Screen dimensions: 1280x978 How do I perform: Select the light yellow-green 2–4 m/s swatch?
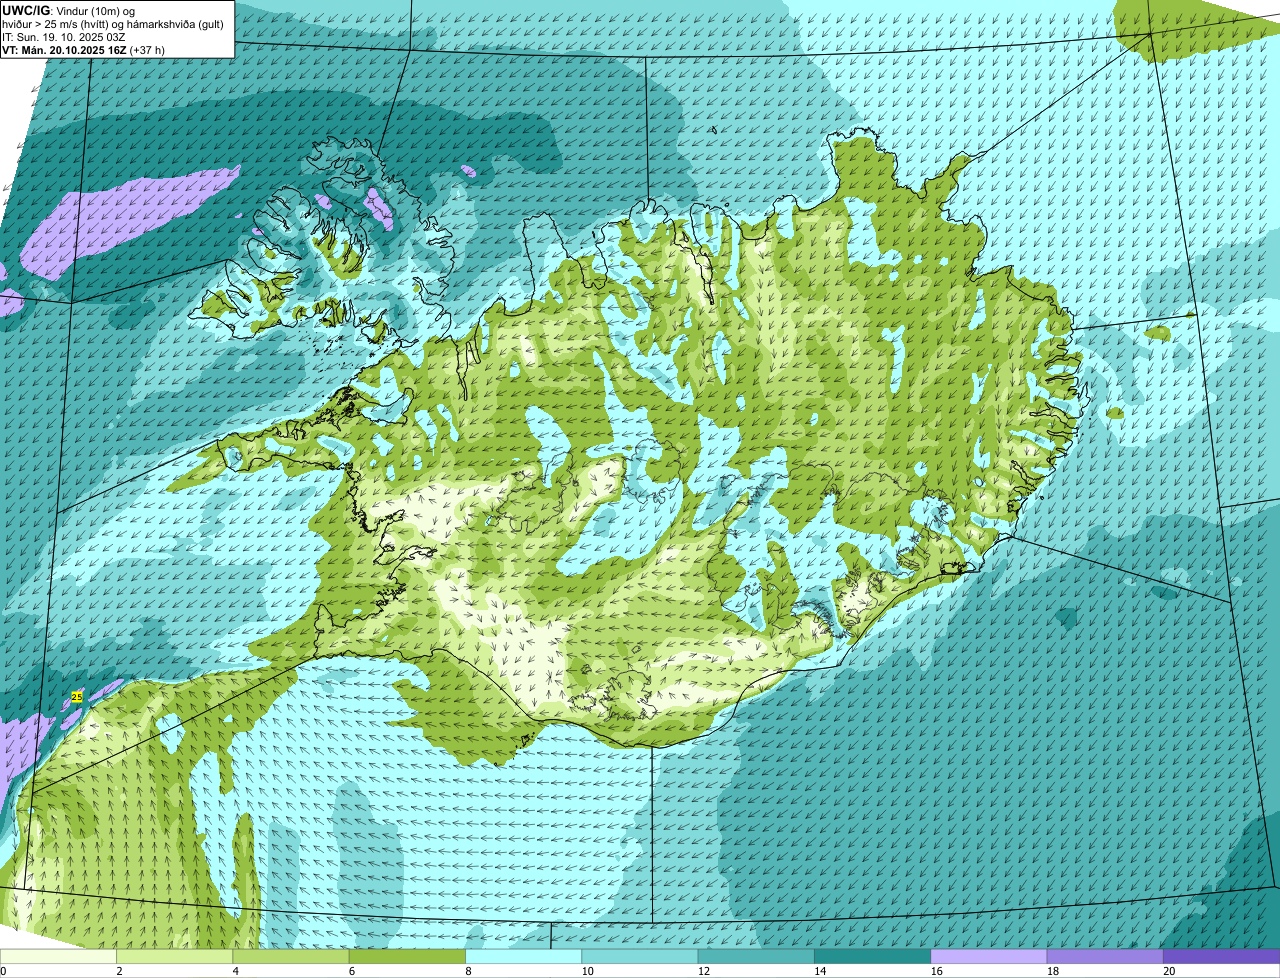coord(175,956)
